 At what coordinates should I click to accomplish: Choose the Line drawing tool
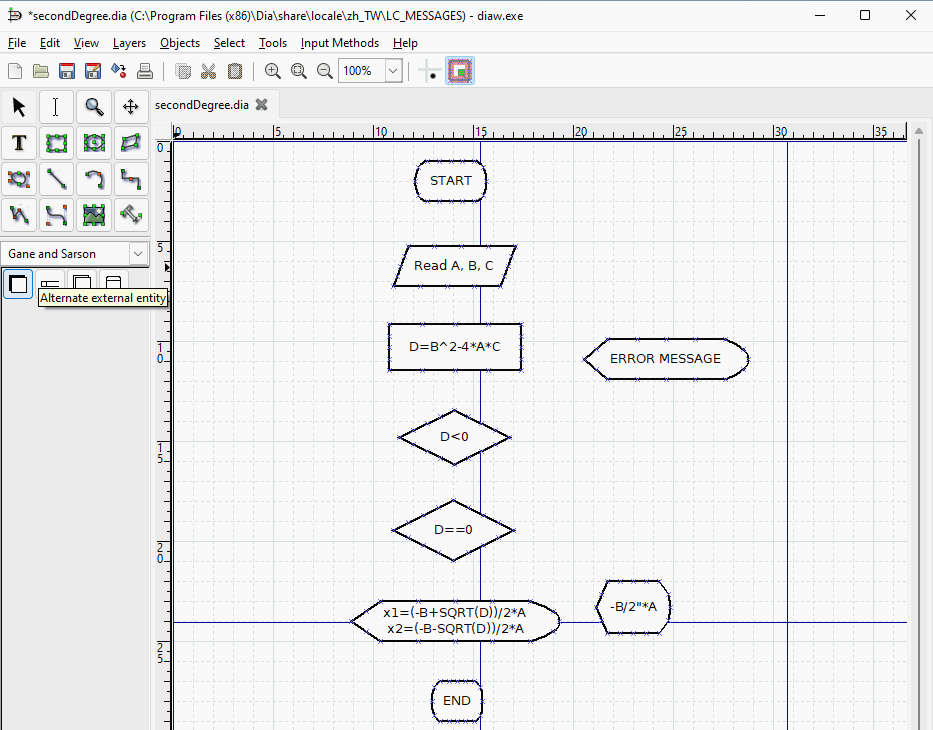tap(57, 179)
